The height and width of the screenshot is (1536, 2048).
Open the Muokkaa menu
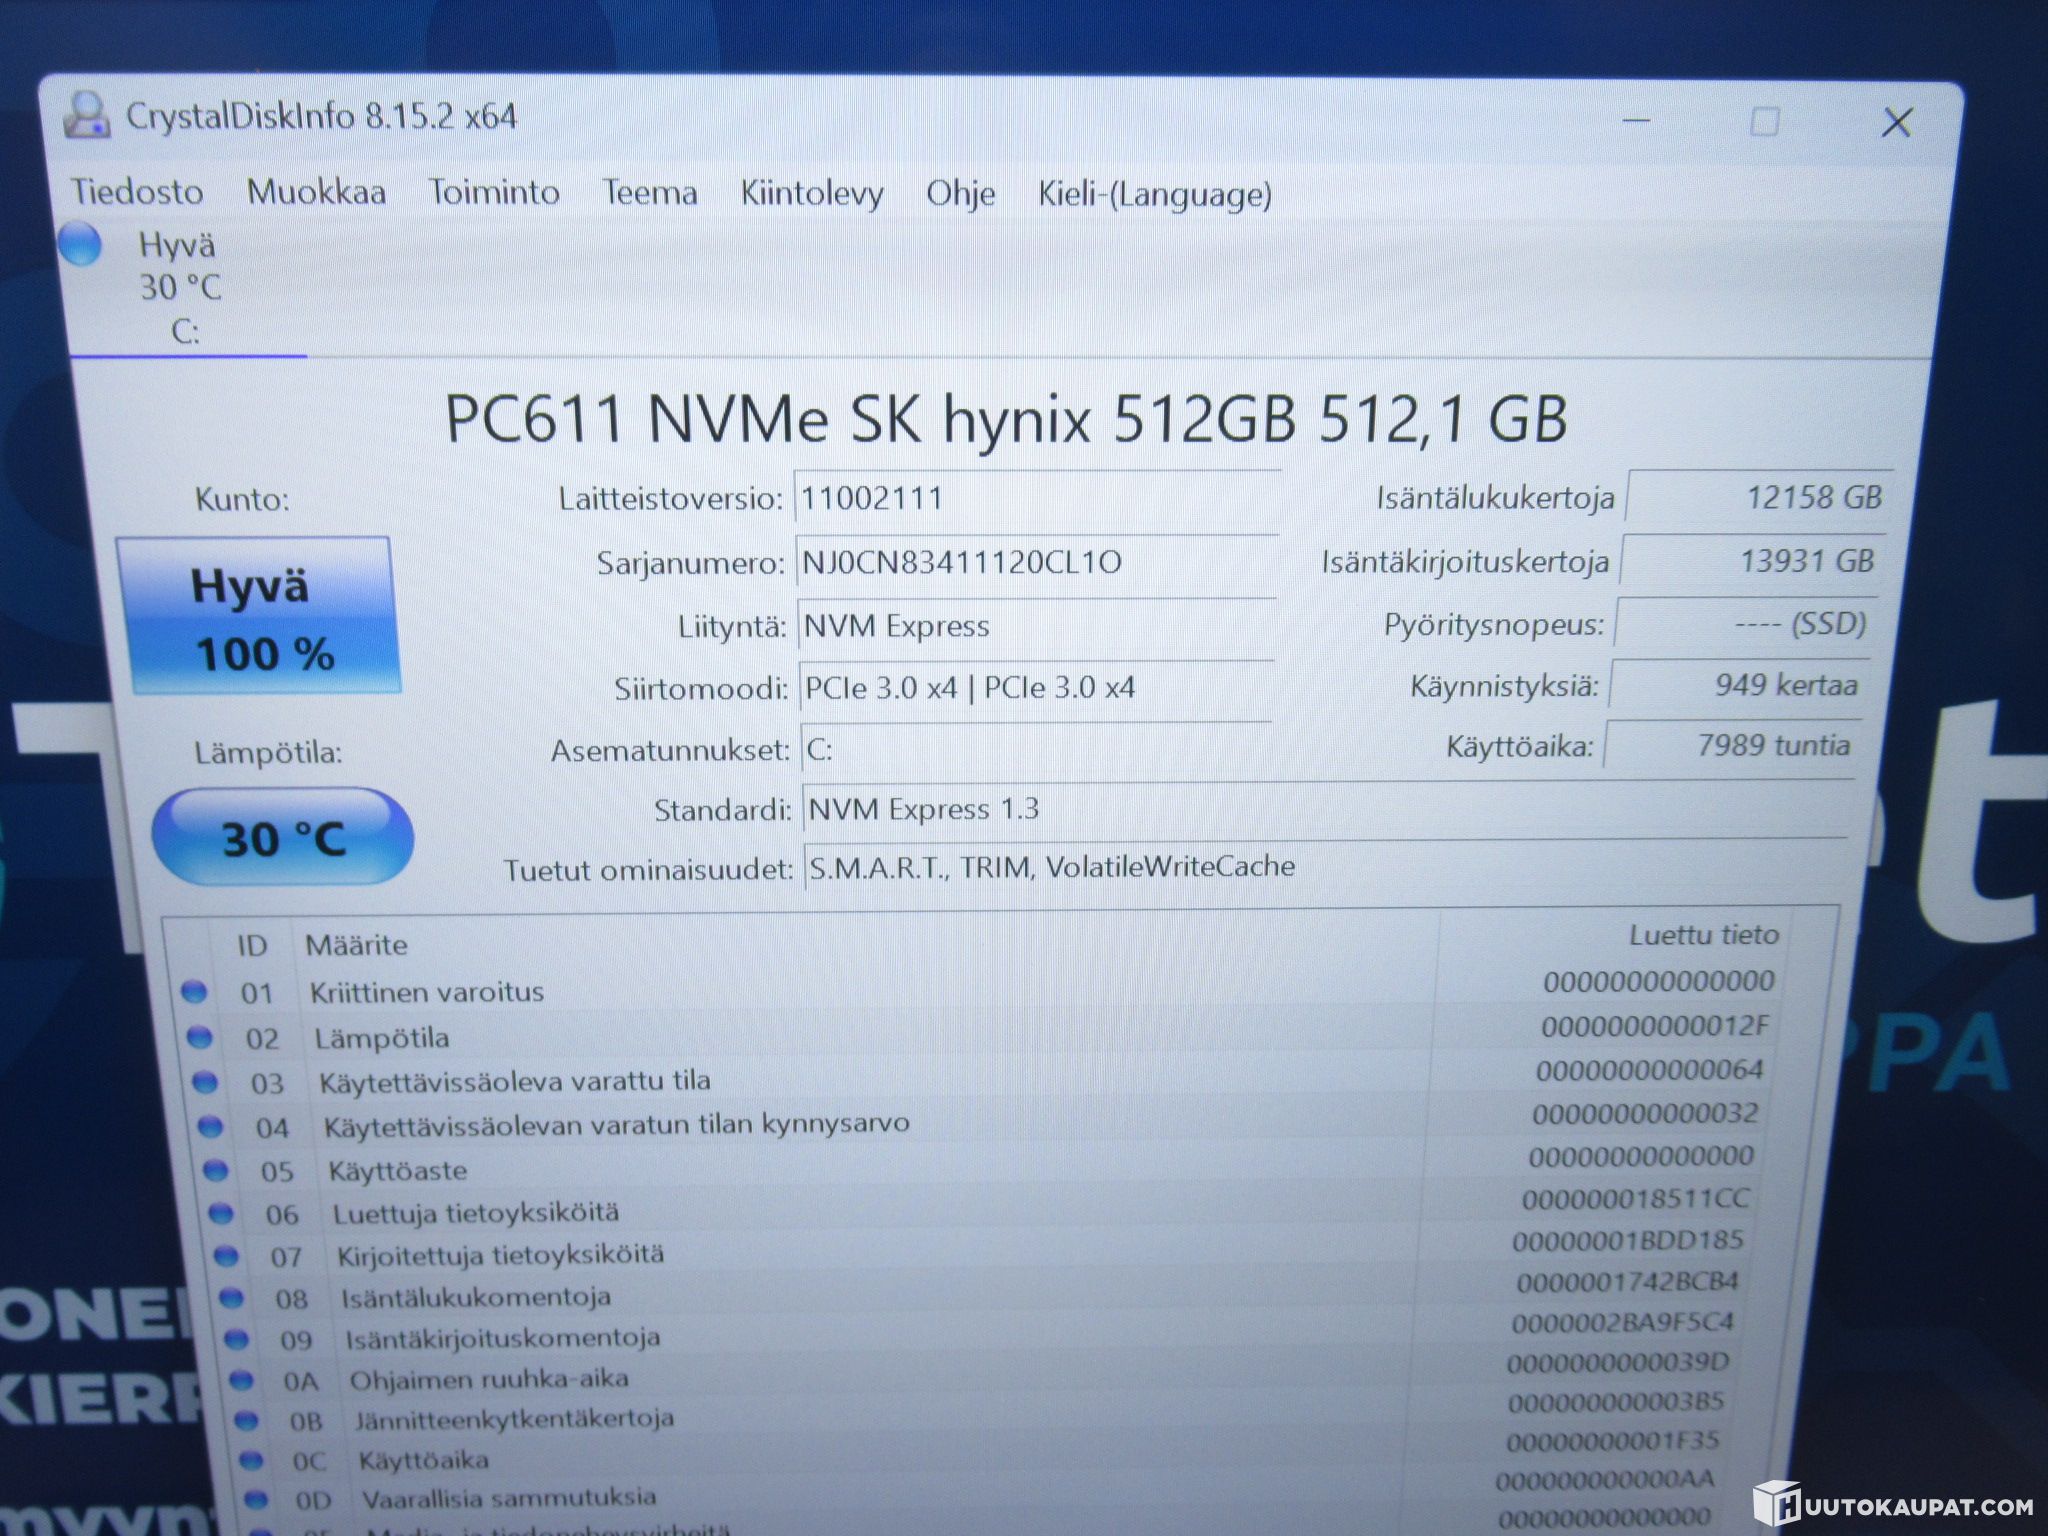(x=316, y=192)
